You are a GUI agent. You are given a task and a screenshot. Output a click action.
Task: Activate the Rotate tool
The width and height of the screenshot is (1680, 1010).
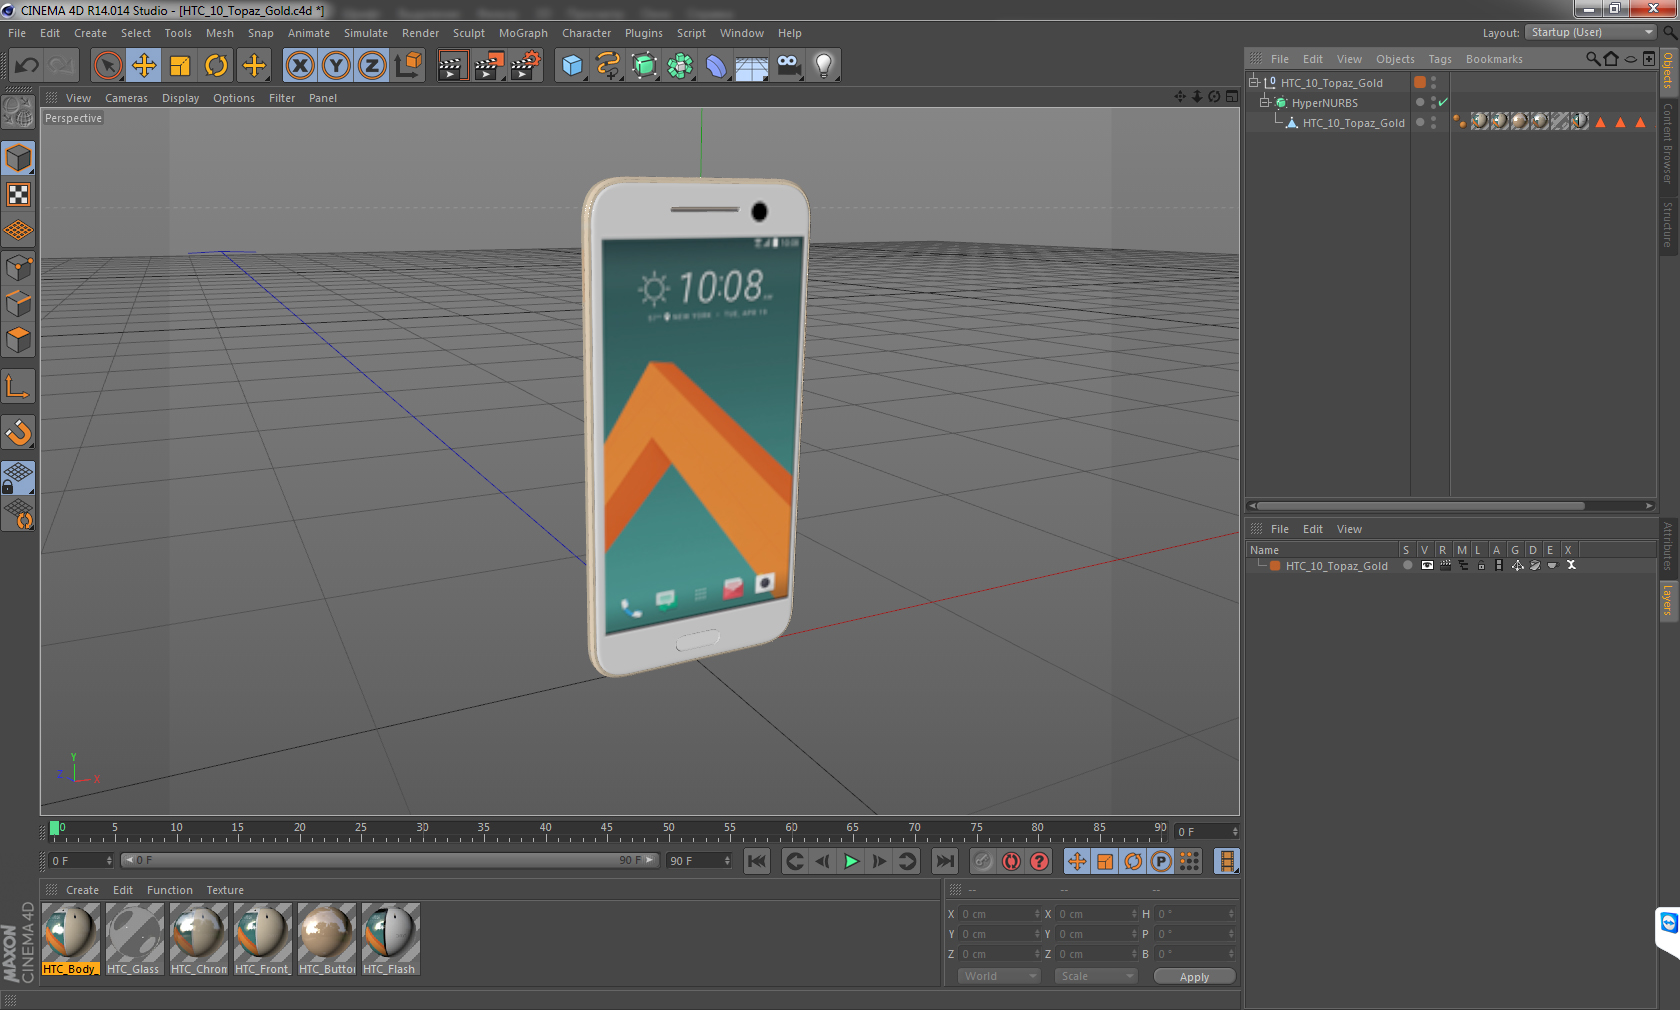click(216, 66)
